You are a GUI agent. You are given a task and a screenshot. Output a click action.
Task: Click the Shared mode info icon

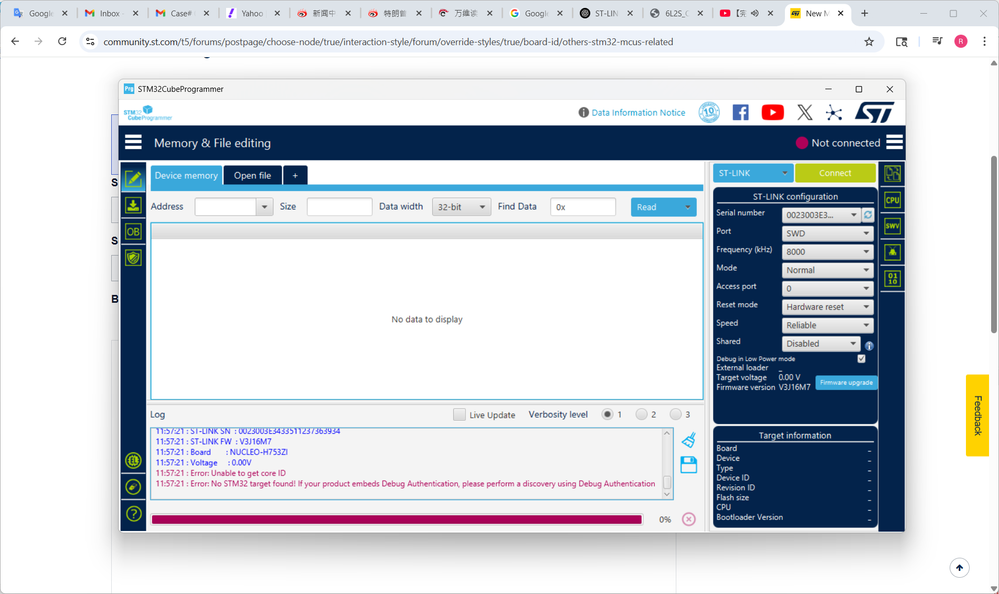tap(869, 345)
